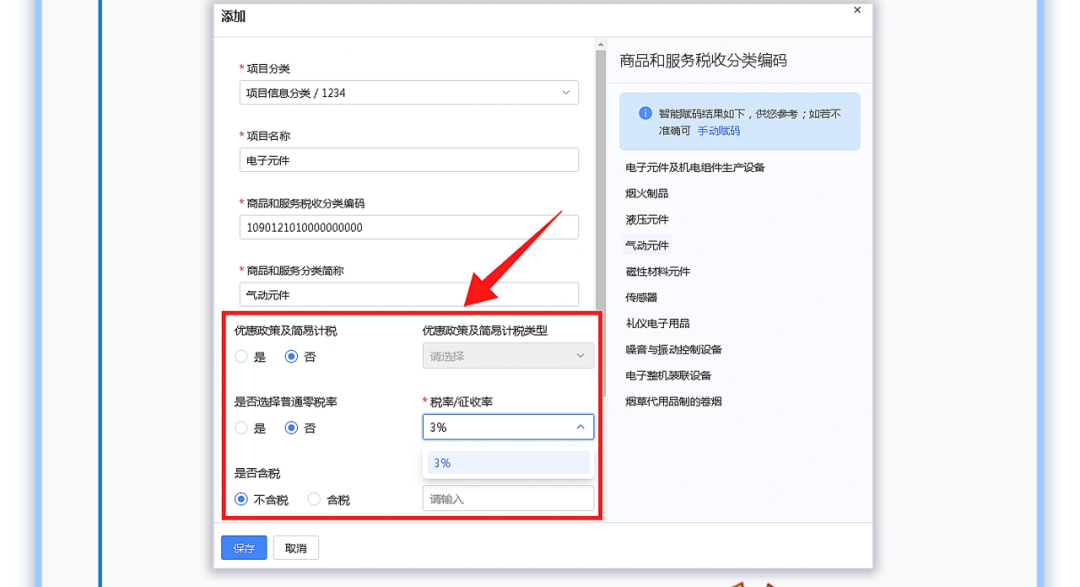Select 气动元件 from the code list
This screenshot has width=1080, height=587.
[646, 245]
